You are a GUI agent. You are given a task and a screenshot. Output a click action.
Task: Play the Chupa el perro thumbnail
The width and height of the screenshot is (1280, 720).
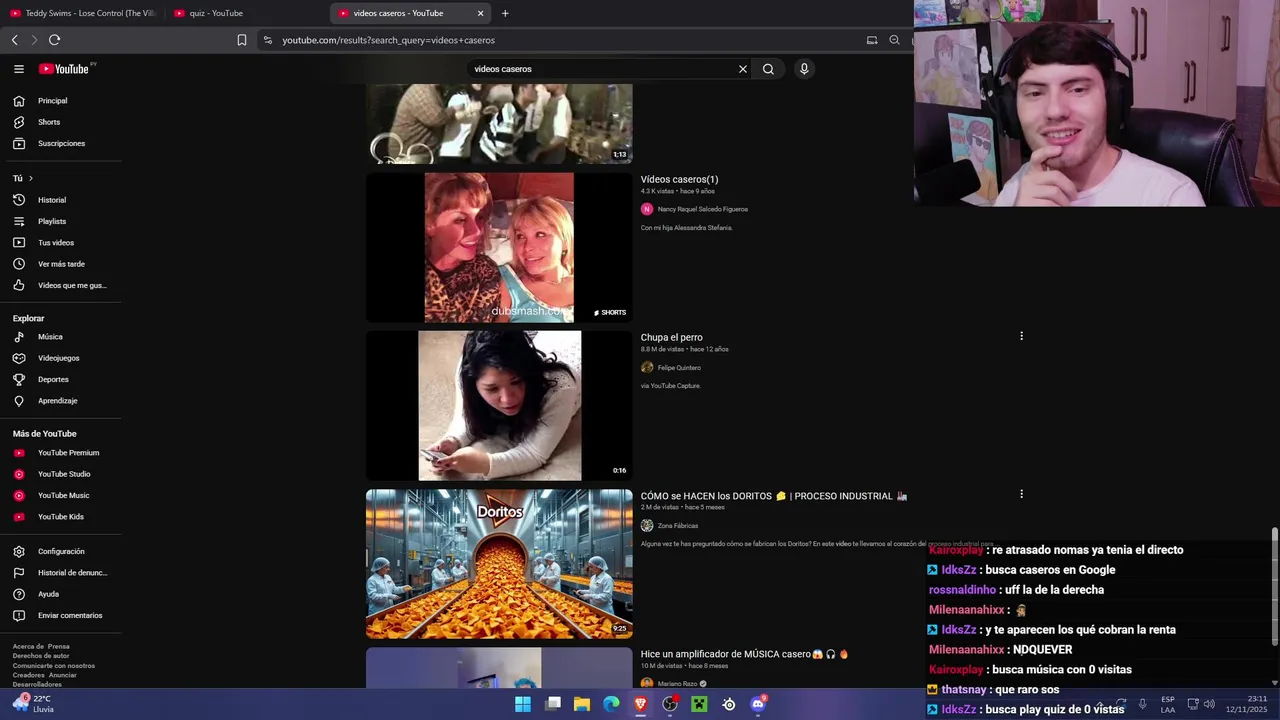click(499, 406)
